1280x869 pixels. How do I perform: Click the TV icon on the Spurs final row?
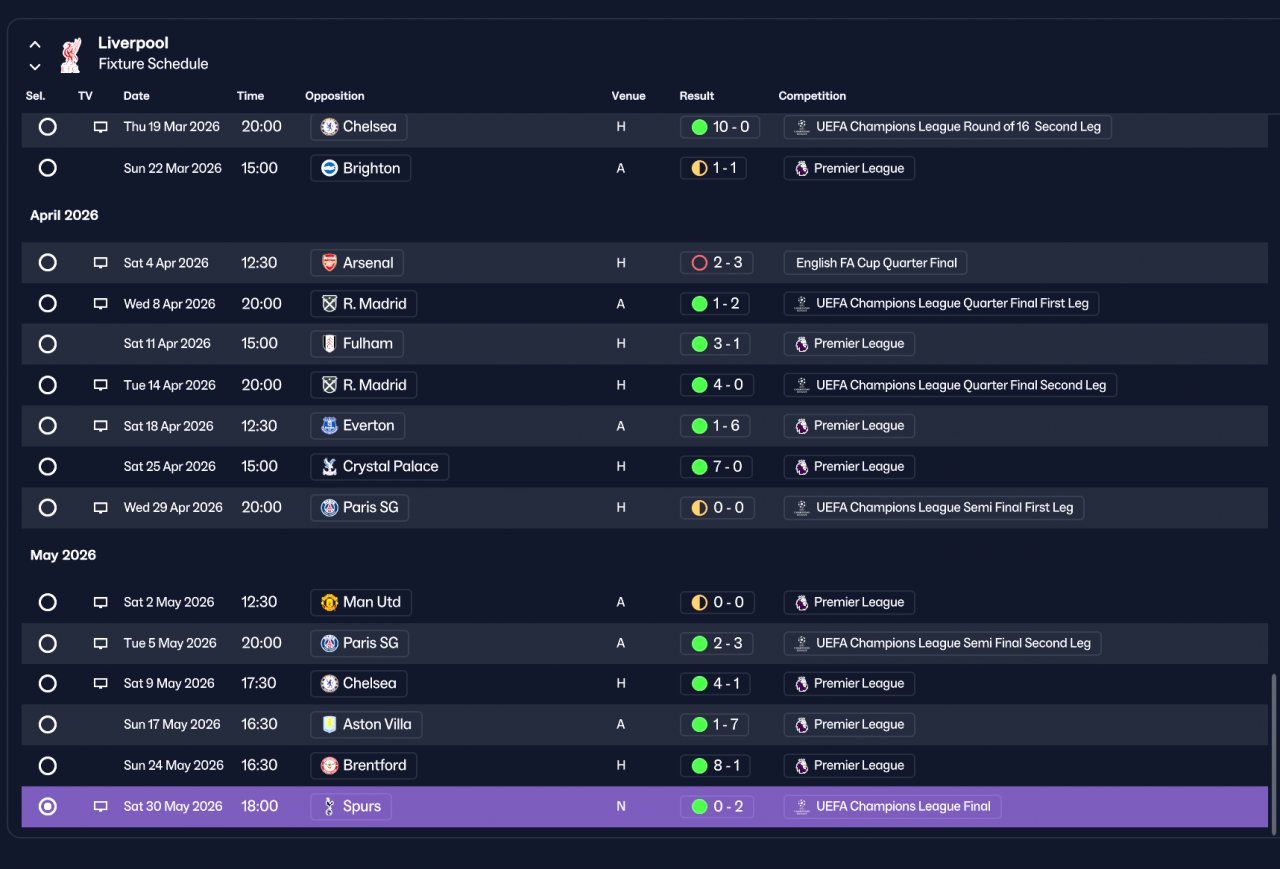tap(100, 807)
